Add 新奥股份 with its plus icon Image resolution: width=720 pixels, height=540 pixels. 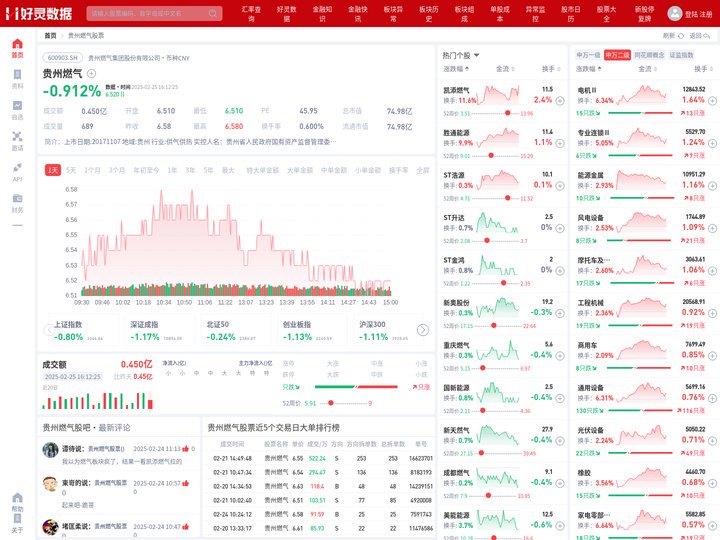(560, 313)
